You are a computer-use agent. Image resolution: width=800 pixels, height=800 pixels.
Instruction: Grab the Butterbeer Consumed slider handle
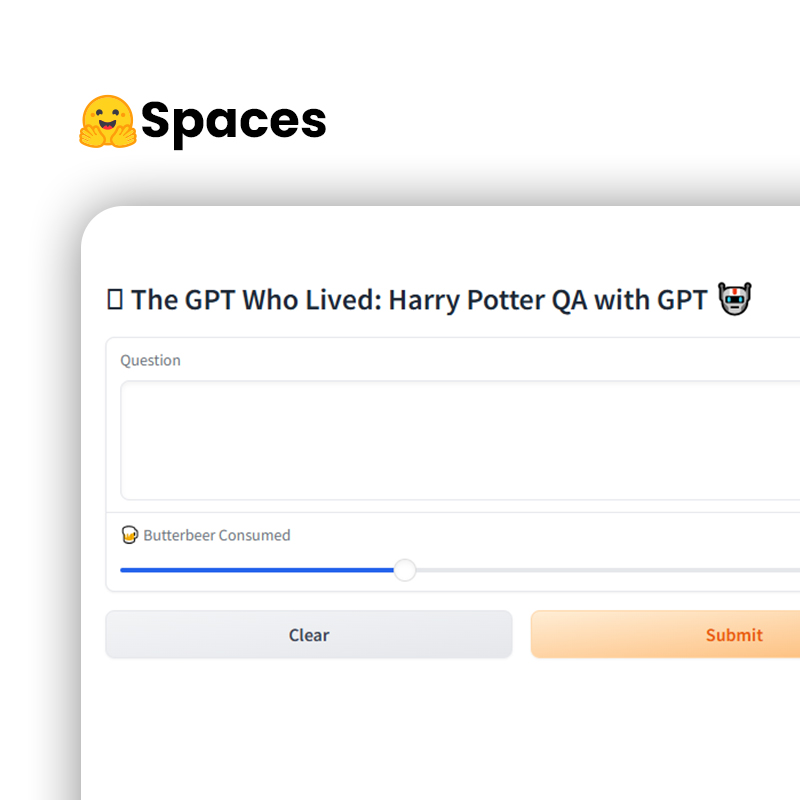[x=405, y=570]
